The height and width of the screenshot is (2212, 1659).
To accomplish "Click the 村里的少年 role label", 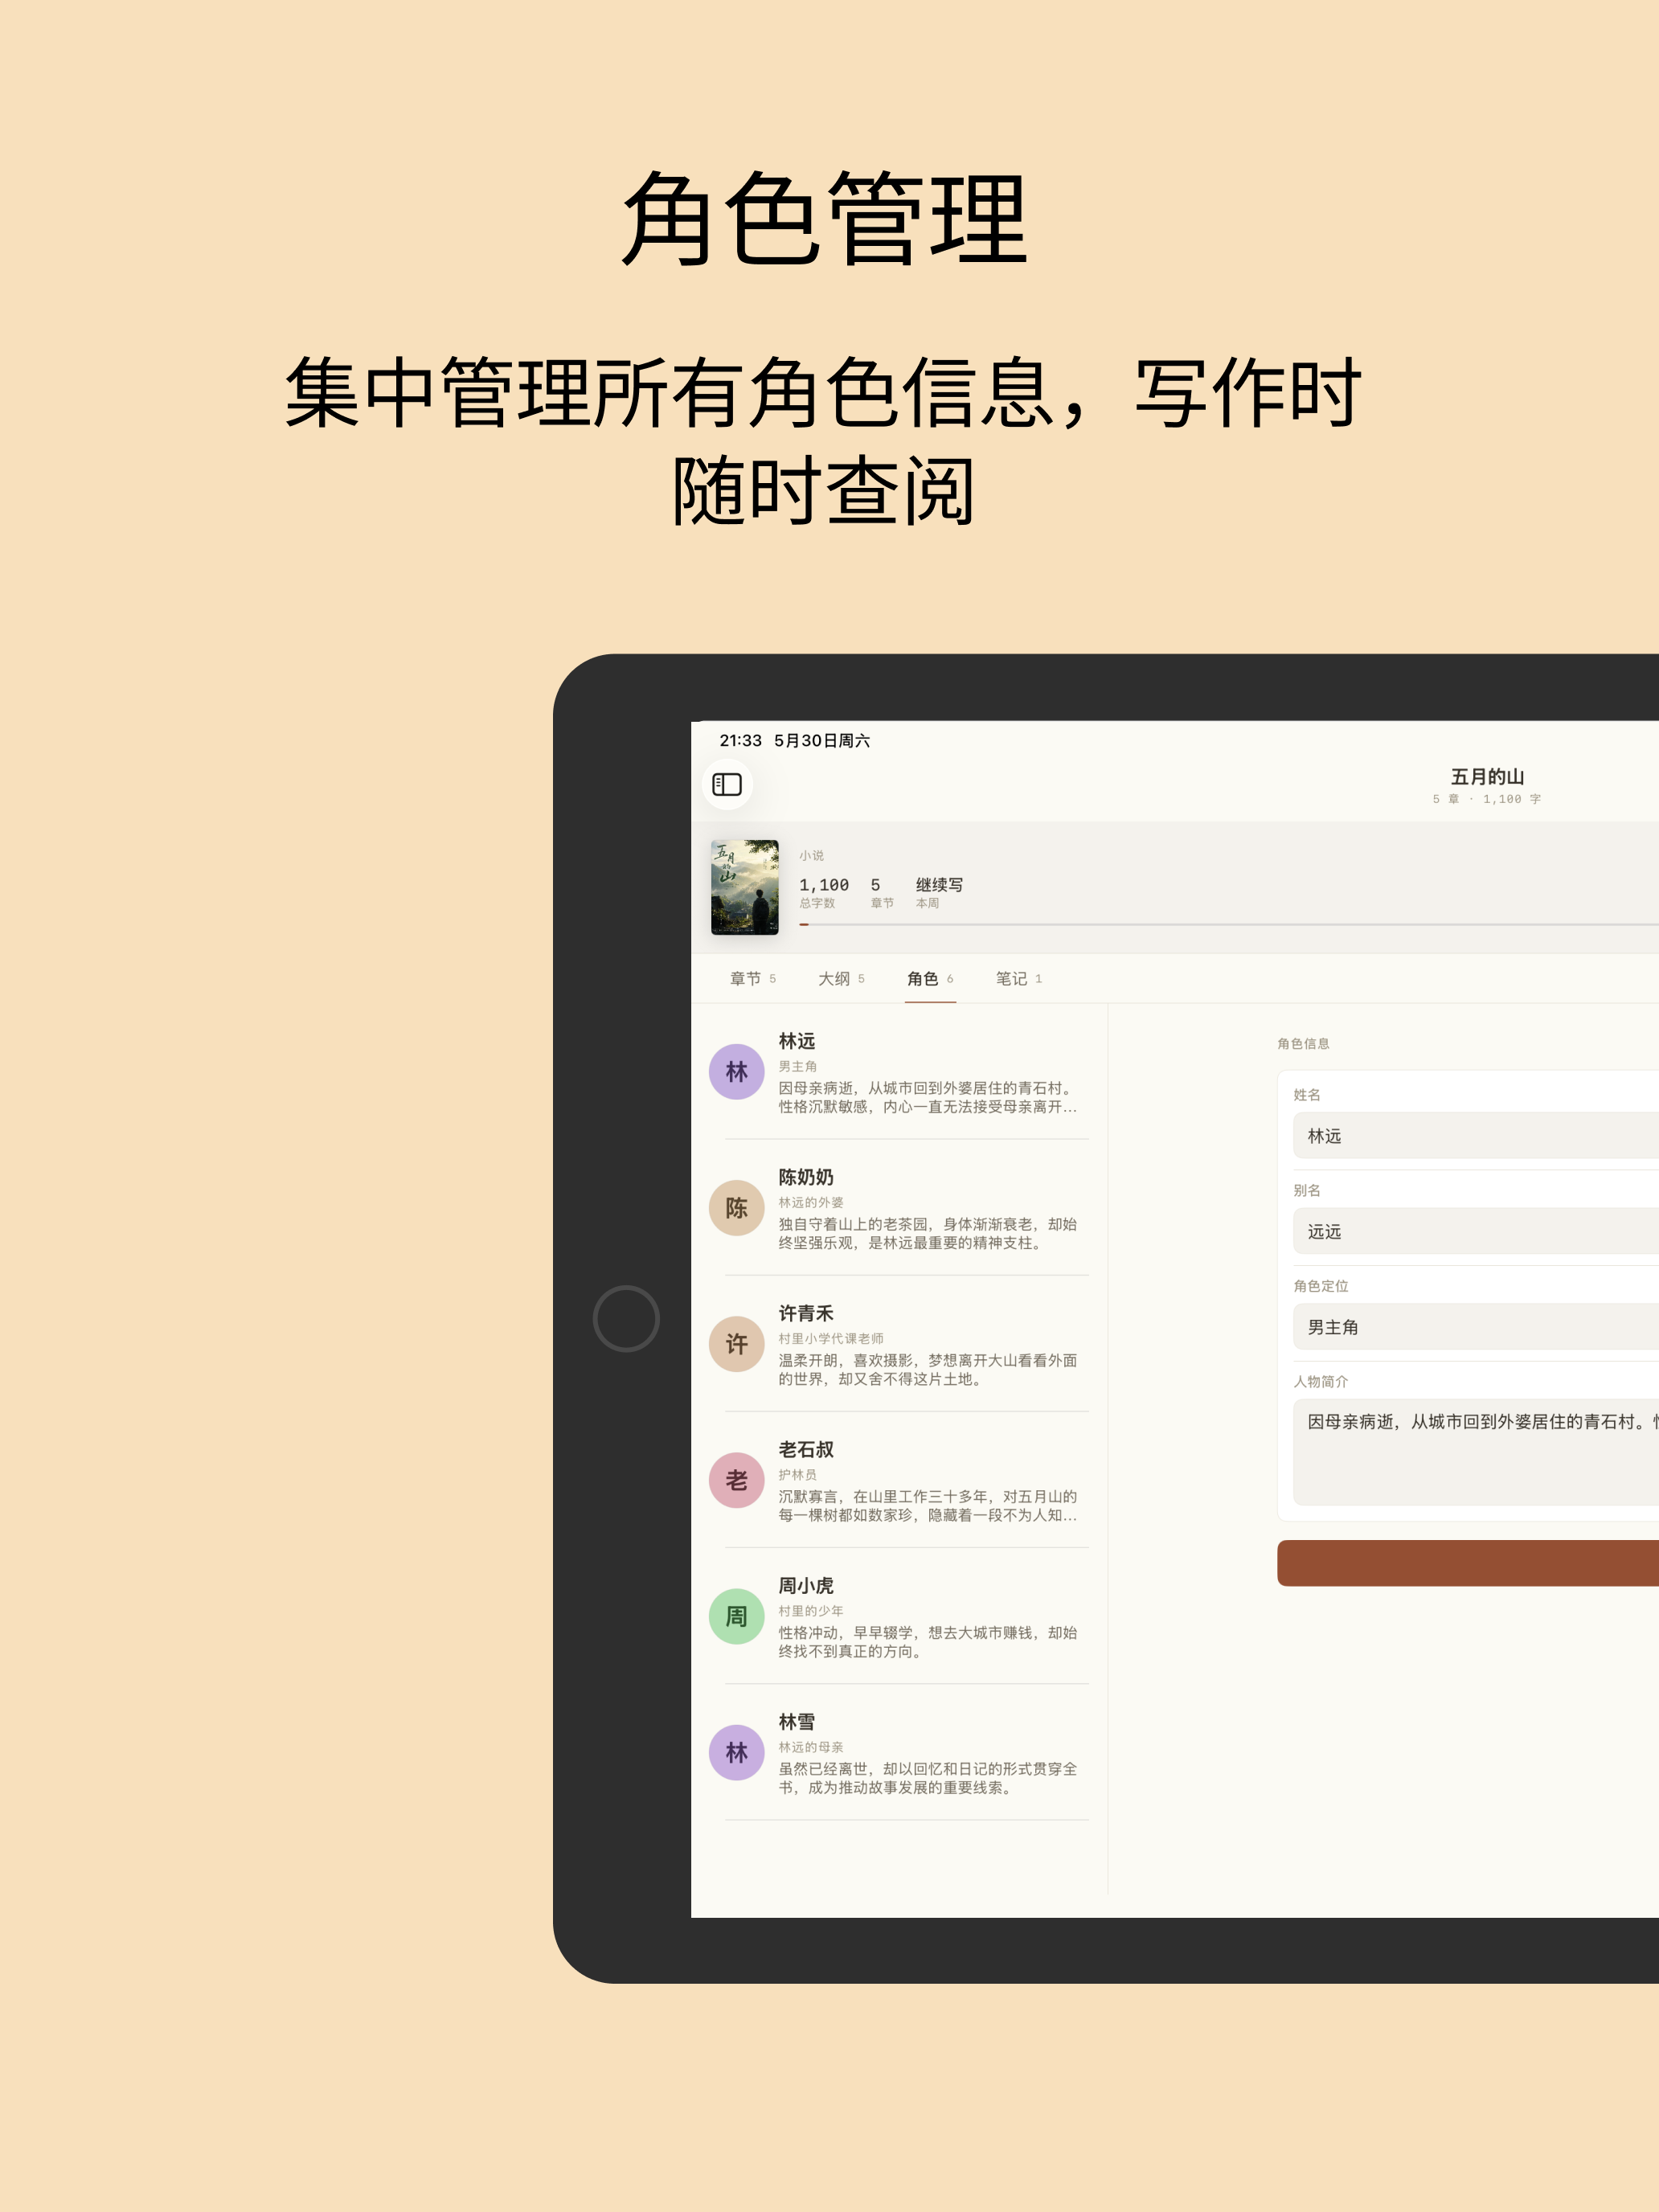I will point(811,1611).
